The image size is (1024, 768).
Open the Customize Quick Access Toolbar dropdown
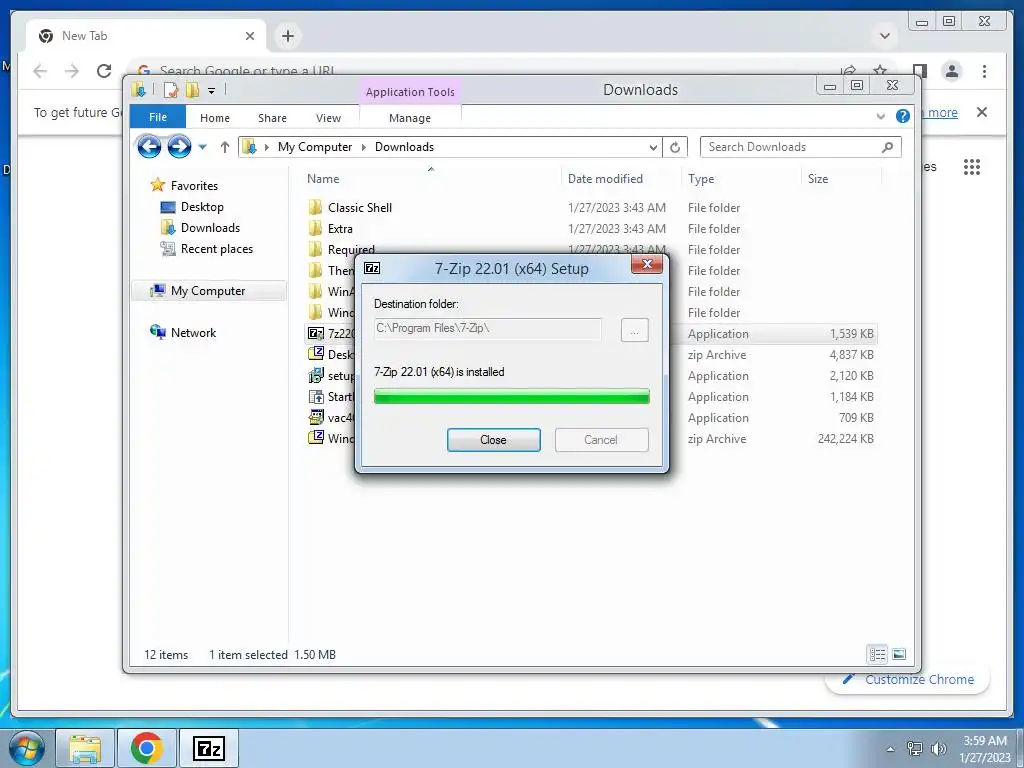point(212,91)
